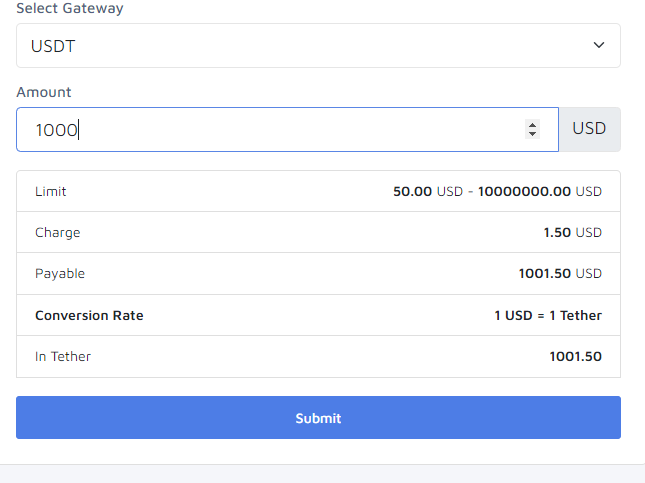The width and height of the screenshot is (645, 483).
Task: Click the 1 USD = 1 Tether rate
Action: pos(548,316)
